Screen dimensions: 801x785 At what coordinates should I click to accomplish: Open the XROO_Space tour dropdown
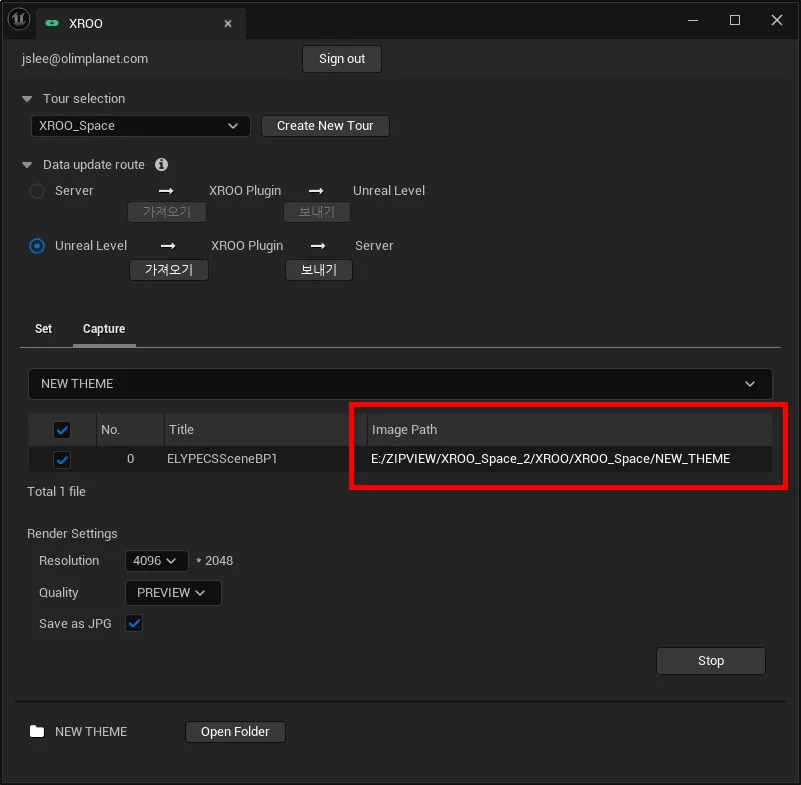point(140,126)
